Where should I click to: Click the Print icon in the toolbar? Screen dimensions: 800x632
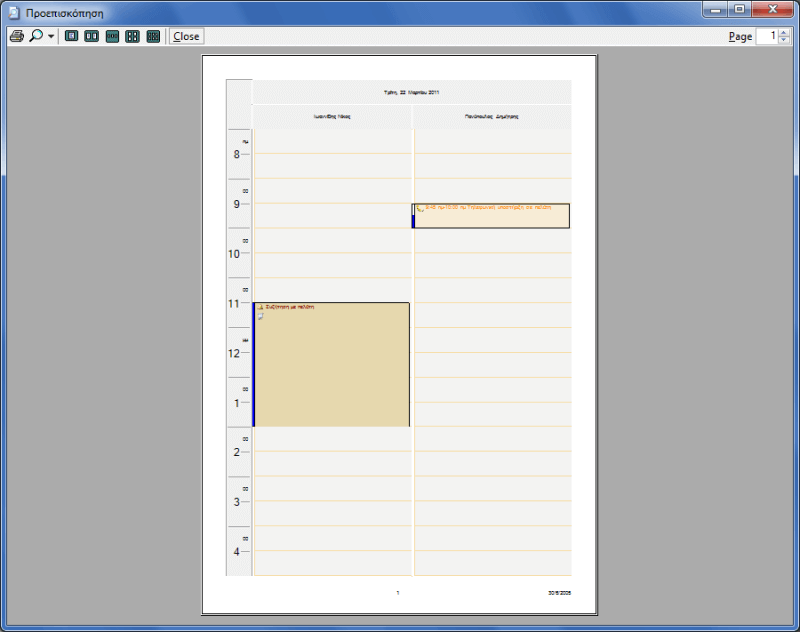(16, 36)
